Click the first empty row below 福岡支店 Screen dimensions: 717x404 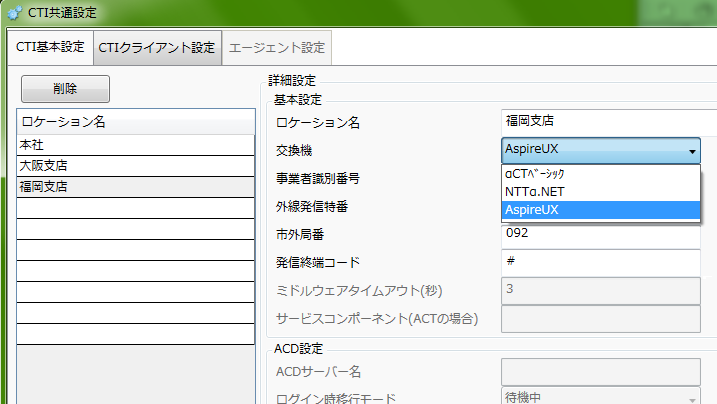point(136,208)
